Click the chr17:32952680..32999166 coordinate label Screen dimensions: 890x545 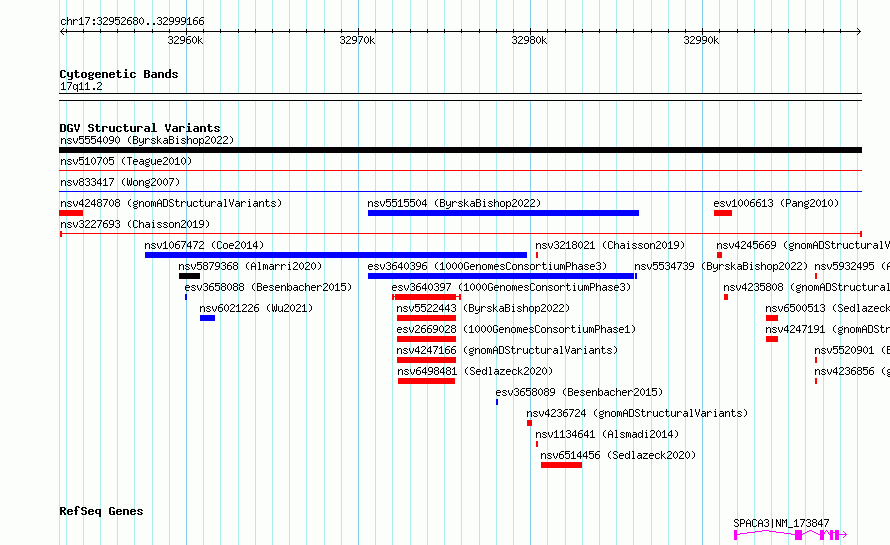(x=132, y=21)
